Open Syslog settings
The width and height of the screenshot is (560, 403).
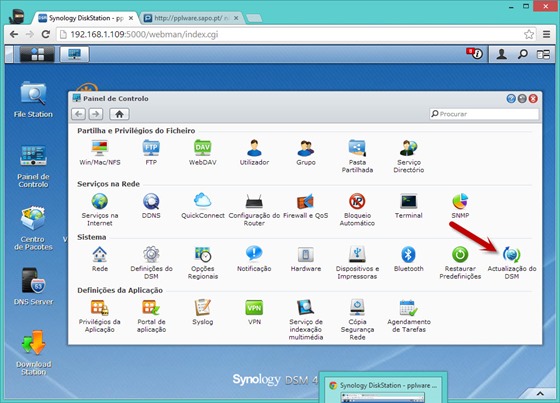[202, 312]
